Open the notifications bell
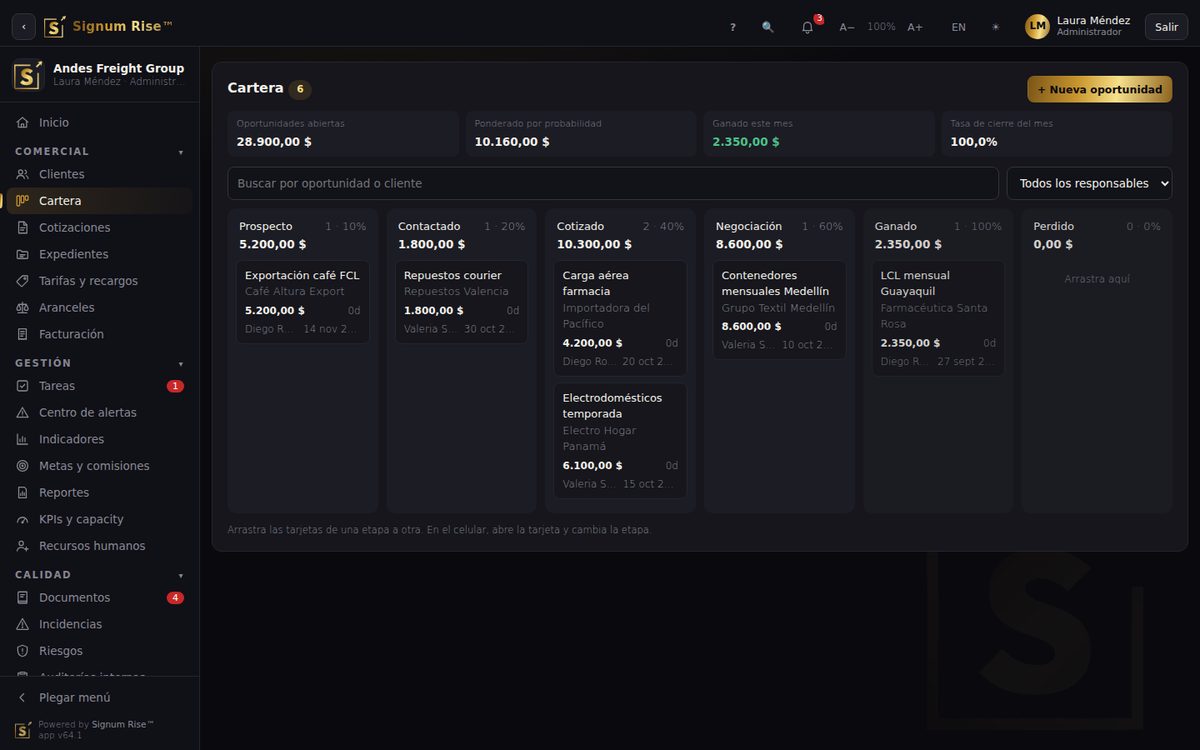 [x=808, y=27]
